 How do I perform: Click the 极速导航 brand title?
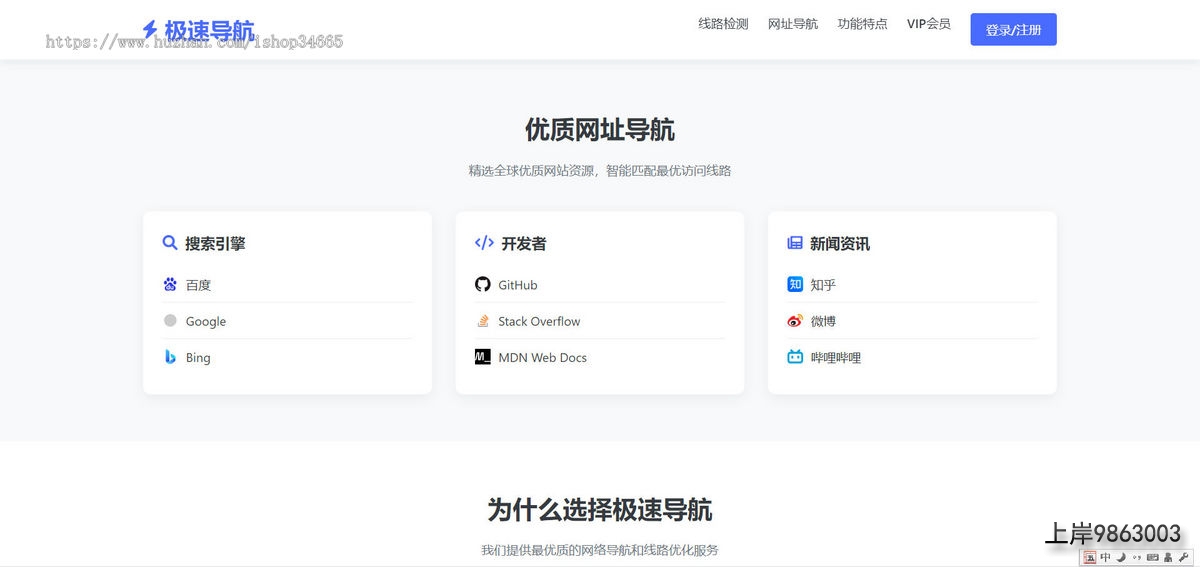point(209,30)
